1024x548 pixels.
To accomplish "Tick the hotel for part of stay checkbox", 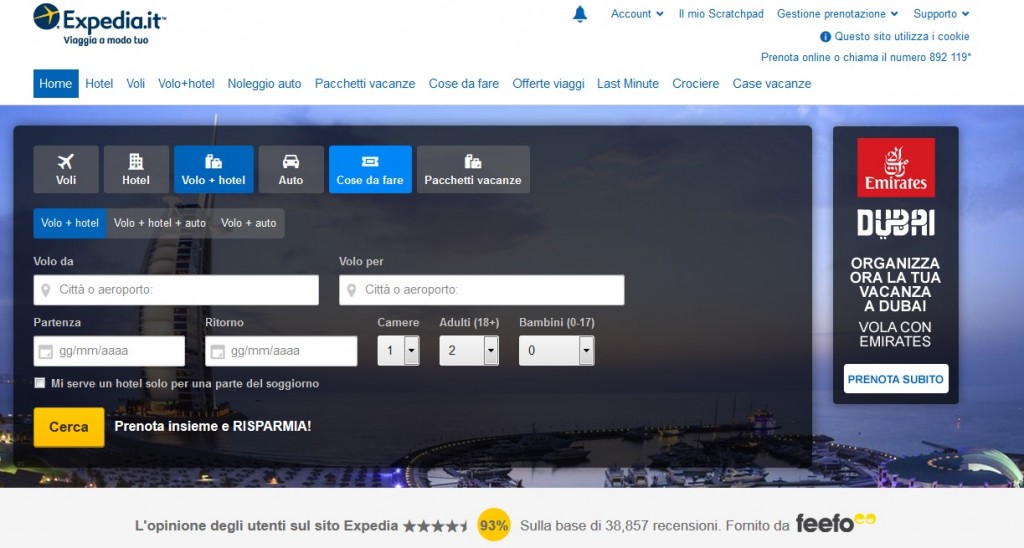I will (x=40, y=383).
